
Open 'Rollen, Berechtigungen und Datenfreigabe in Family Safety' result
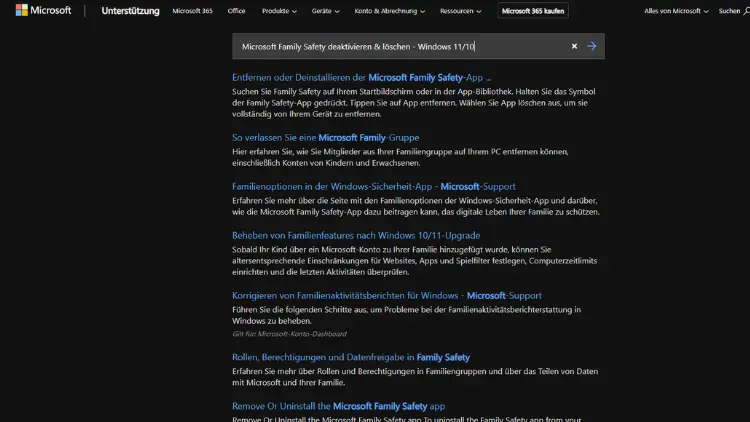pos(351,357)
